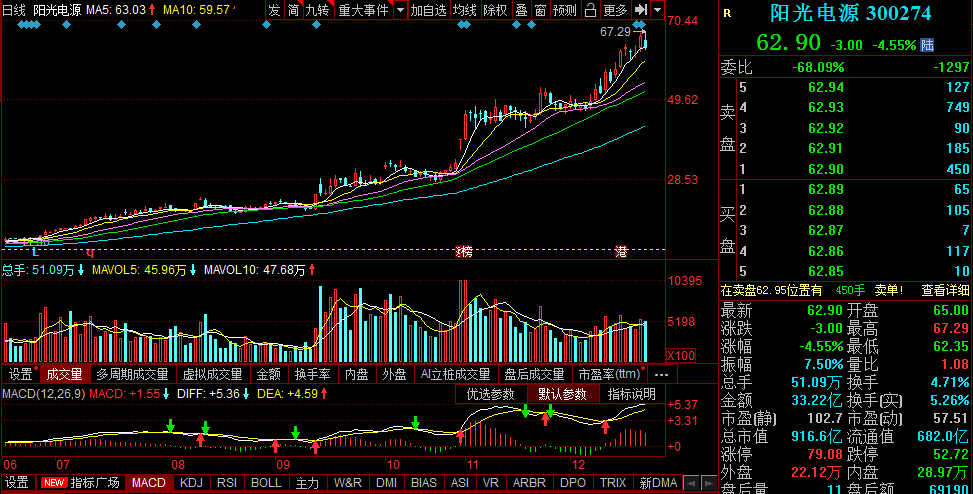The height and width of the screenshot is (494, 973).
Task: Select the W&R indicator tab
Action: [x=348, y=483]
